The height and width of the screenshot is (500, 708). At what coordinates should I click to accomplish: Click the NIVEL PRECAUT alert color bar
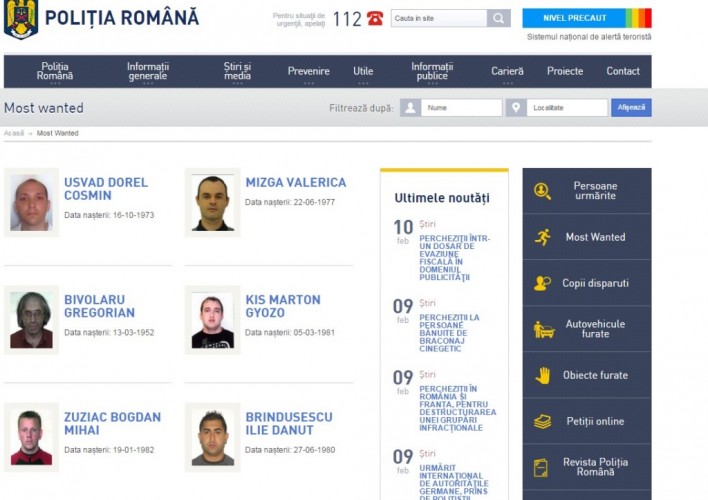pos(636,18)
